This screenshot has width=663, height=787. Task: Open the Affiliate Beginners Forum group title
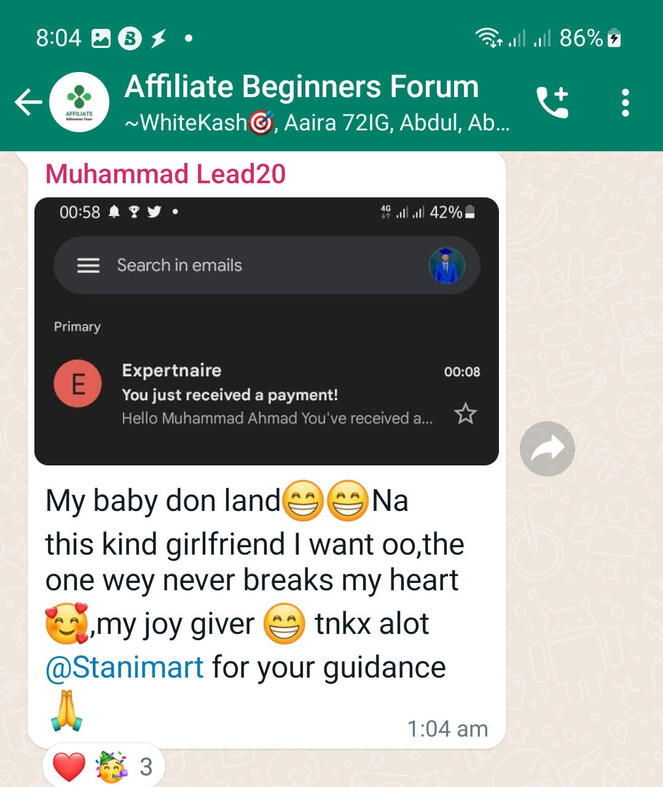tap(302, 86)
